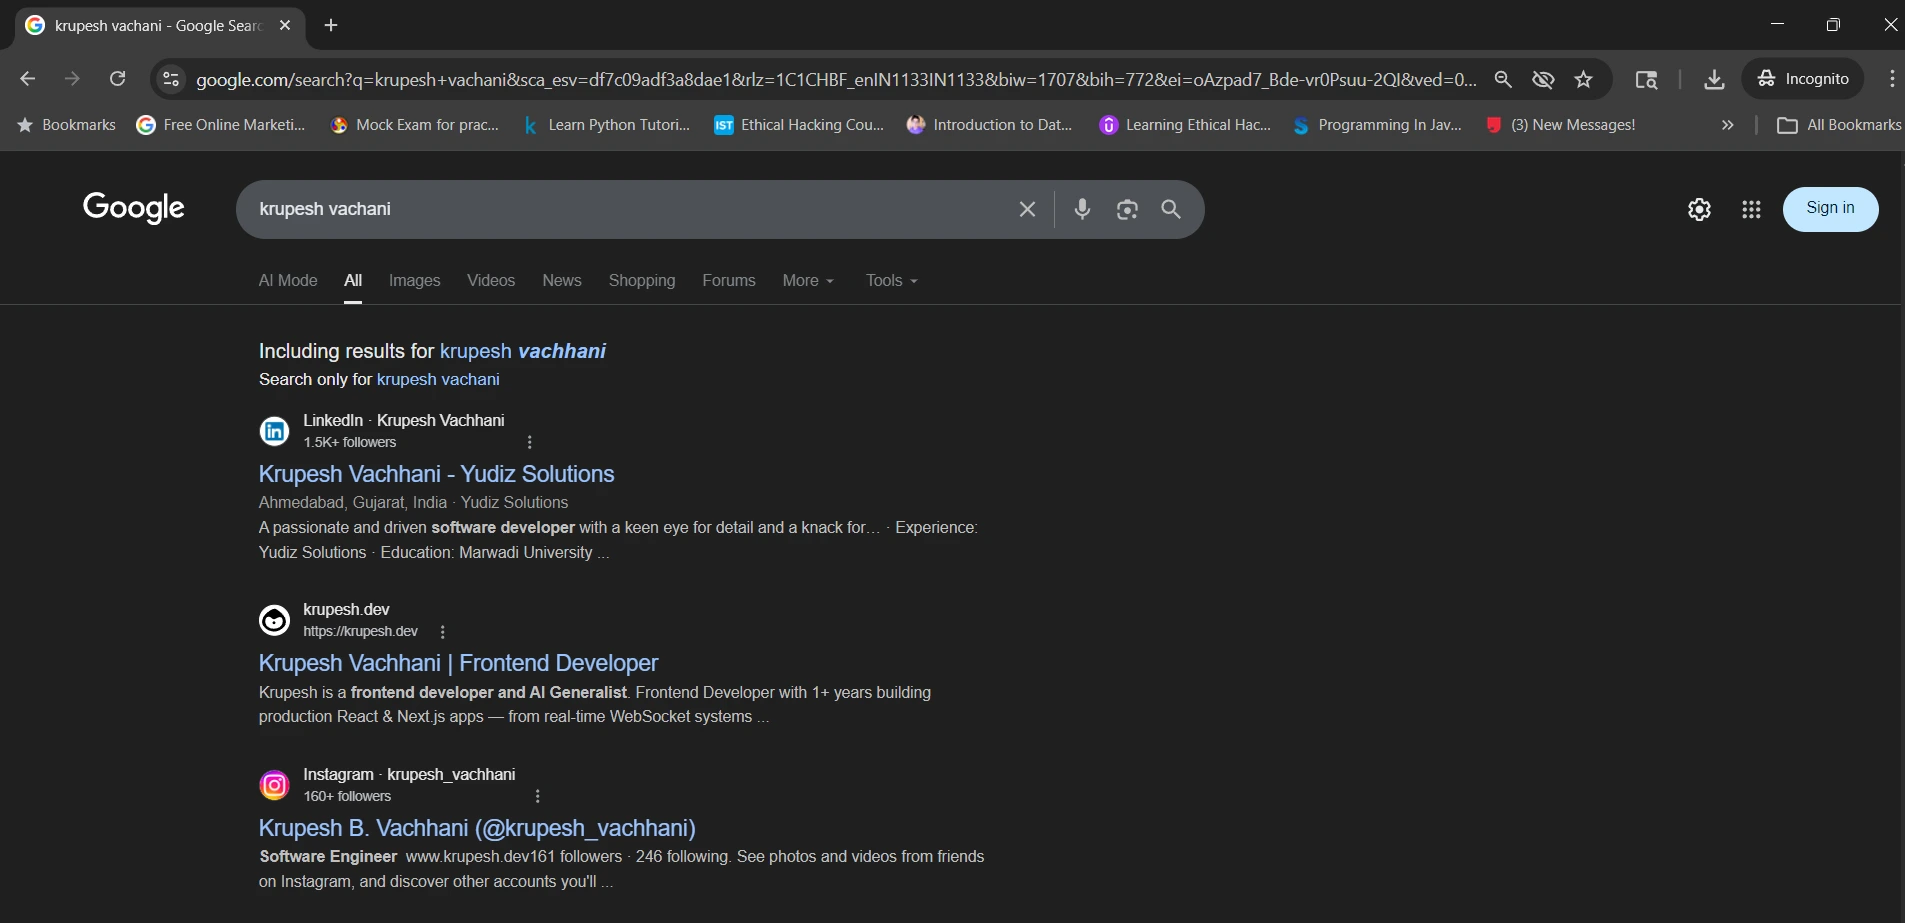Open Krupesh Vachhani | Frontend Developer link
The height and width of the screenshot is (923, 1905).
click(458, 663)
